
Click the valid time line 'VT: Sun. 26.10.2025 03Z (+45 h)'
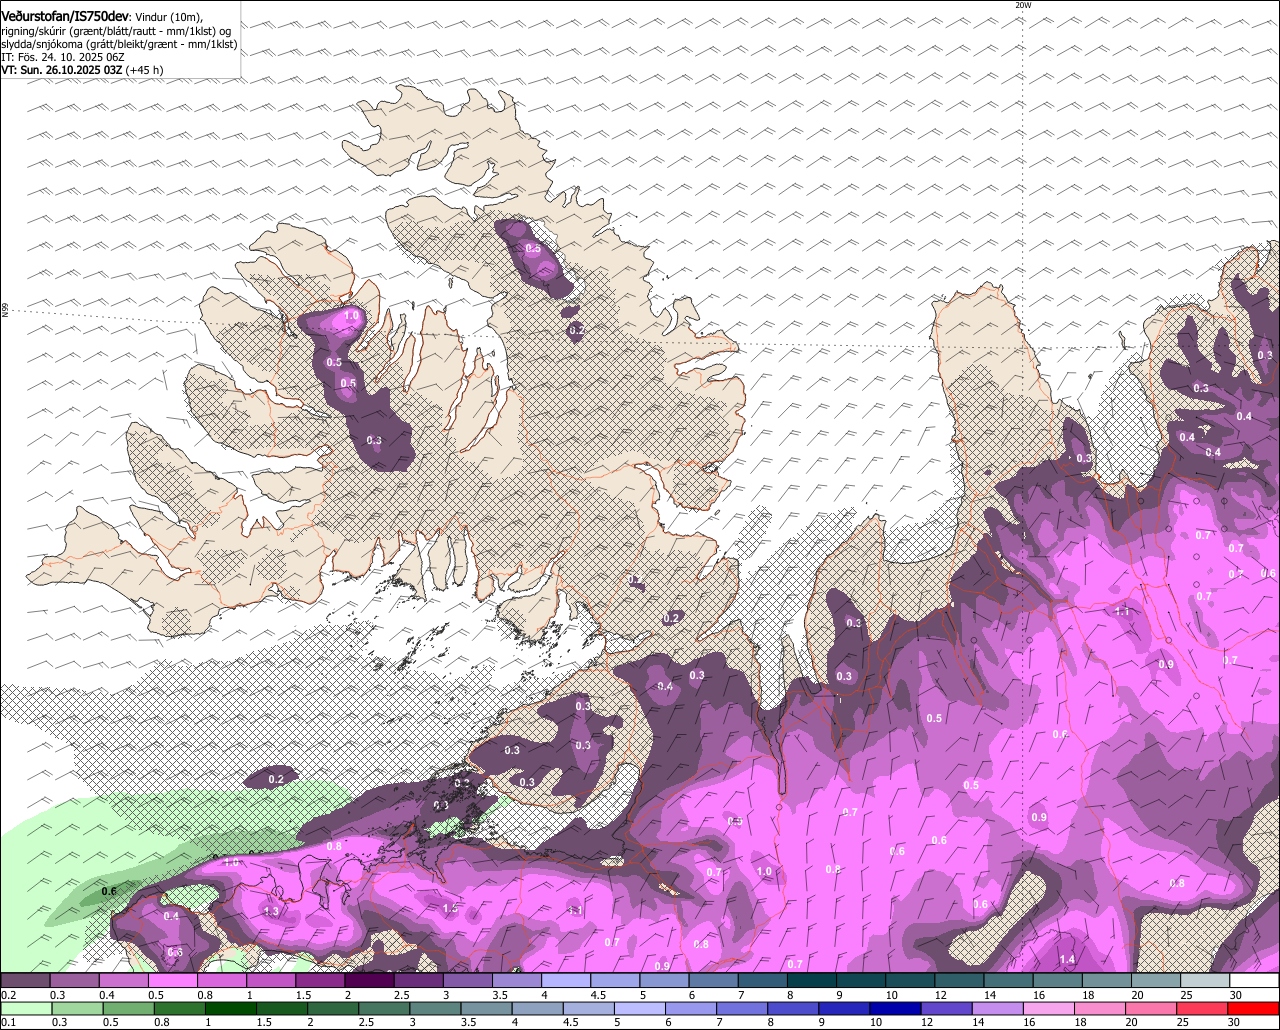click(82, 70)
